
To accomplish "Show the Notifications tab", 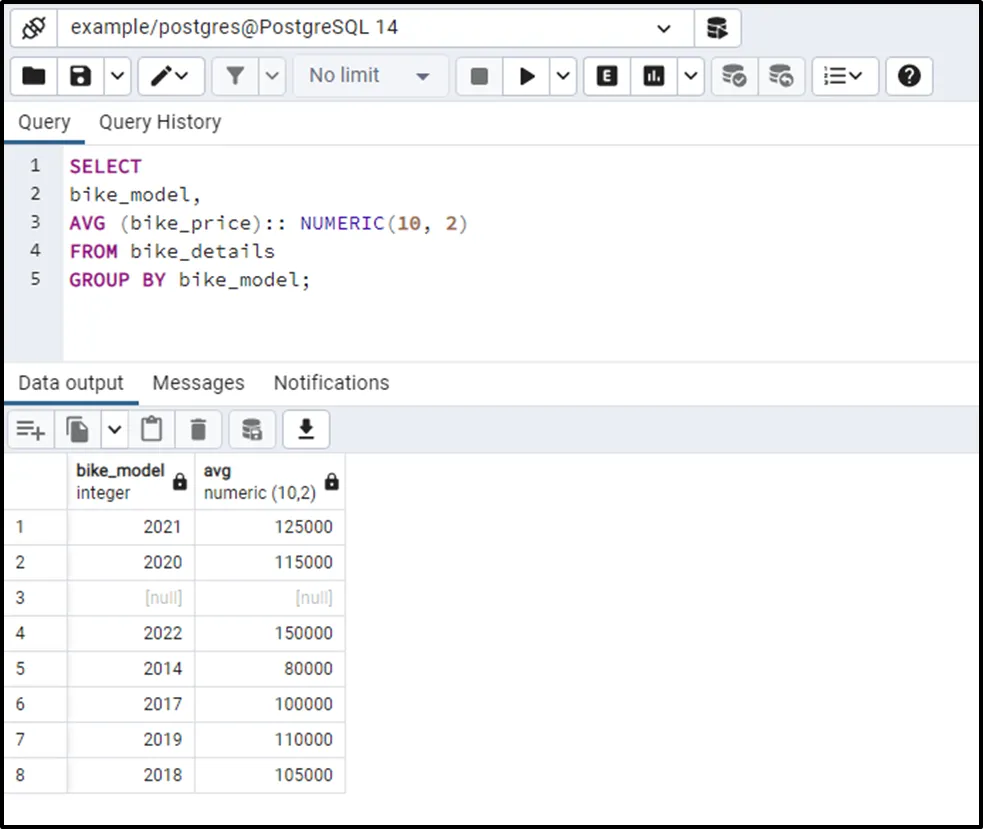I will (x=331, y=383).
